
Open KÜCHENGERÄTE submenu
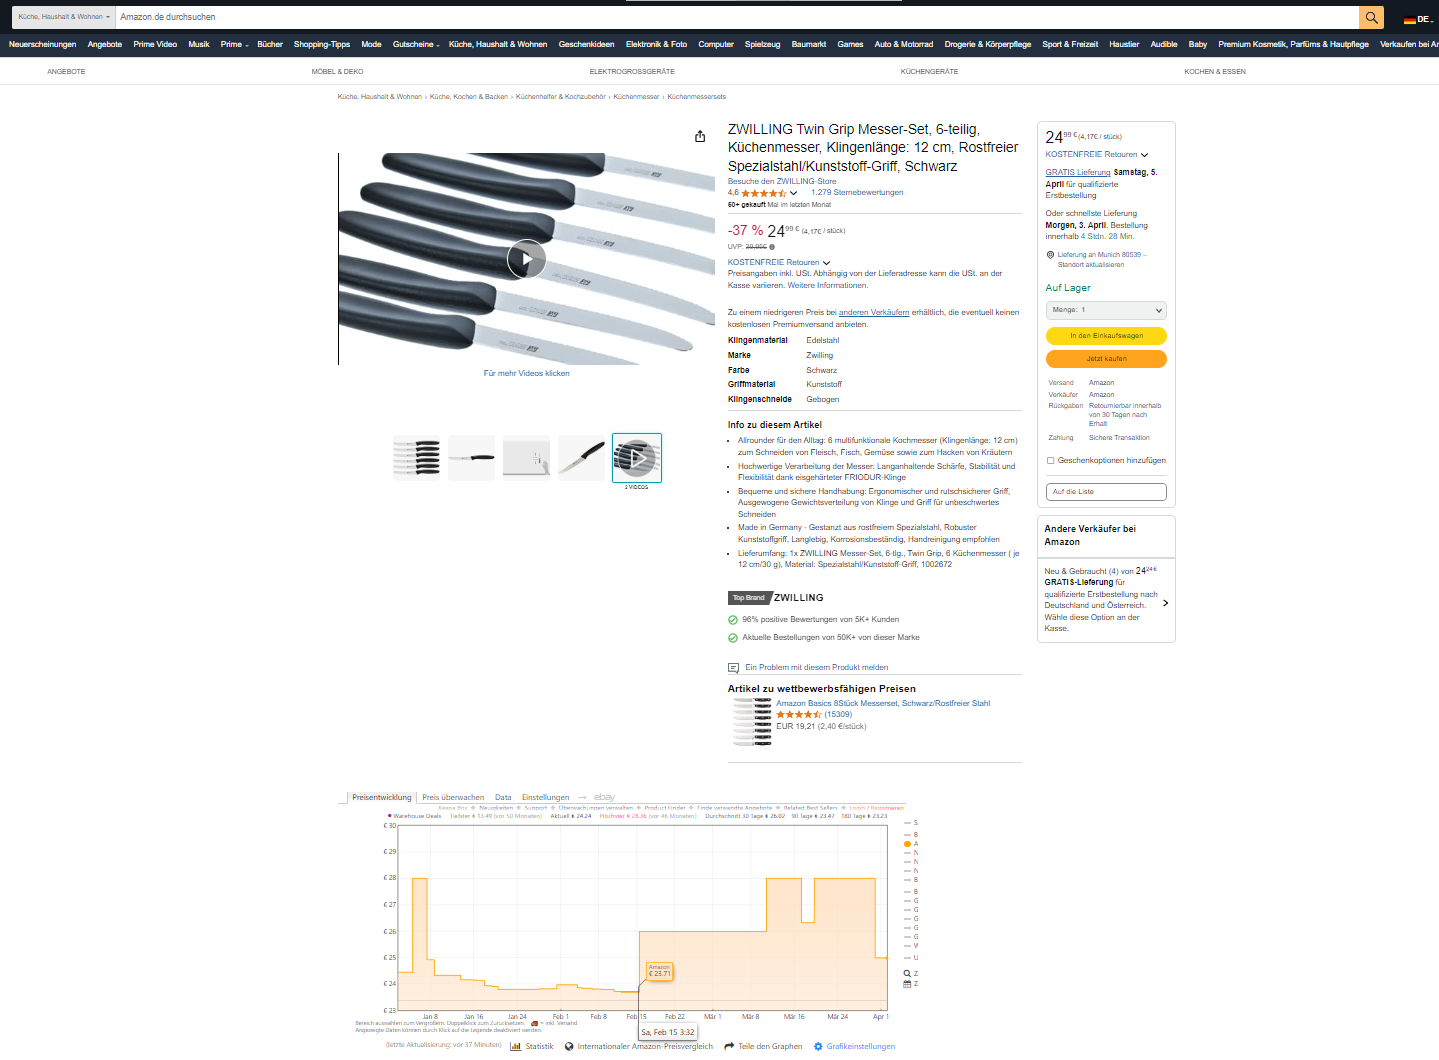coord(929,72)
